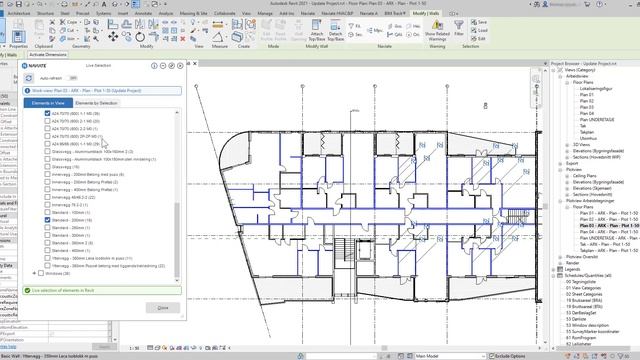Expand the Windows (36) tree node
The width and height of the screenshot is (640, 360).
point(34,273)
